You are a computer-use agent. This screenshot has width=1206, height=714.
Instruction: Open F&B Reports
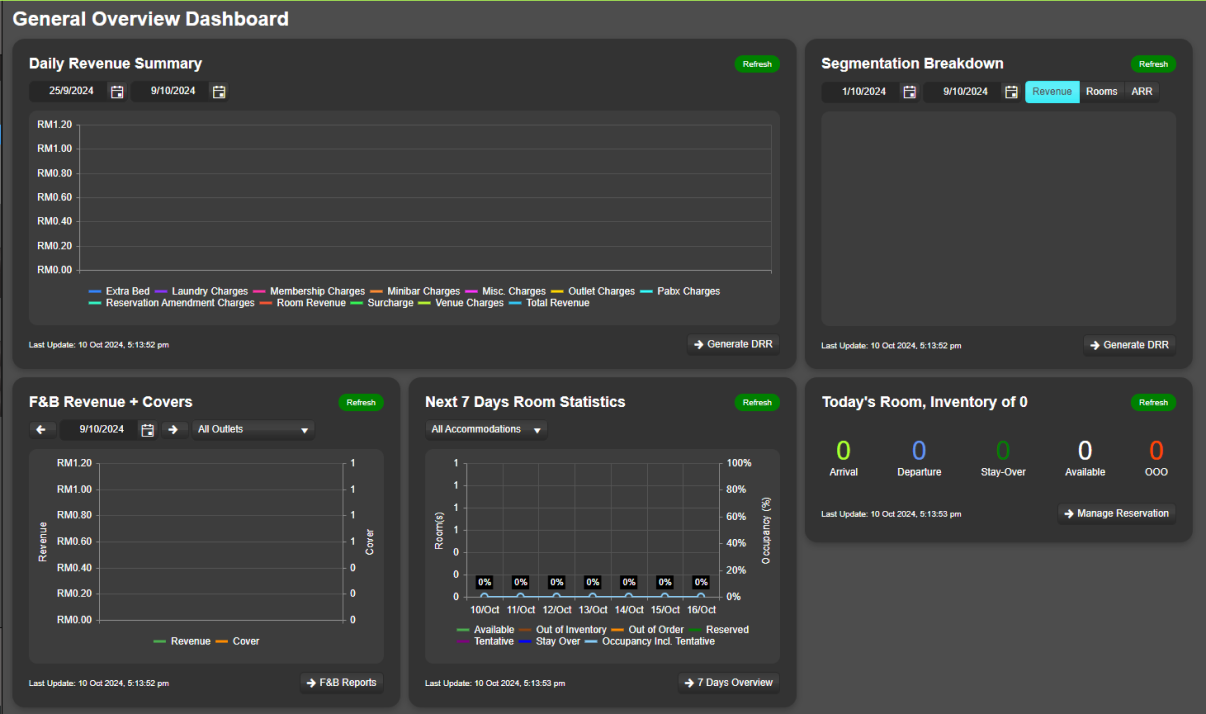(x=341, y=683)
